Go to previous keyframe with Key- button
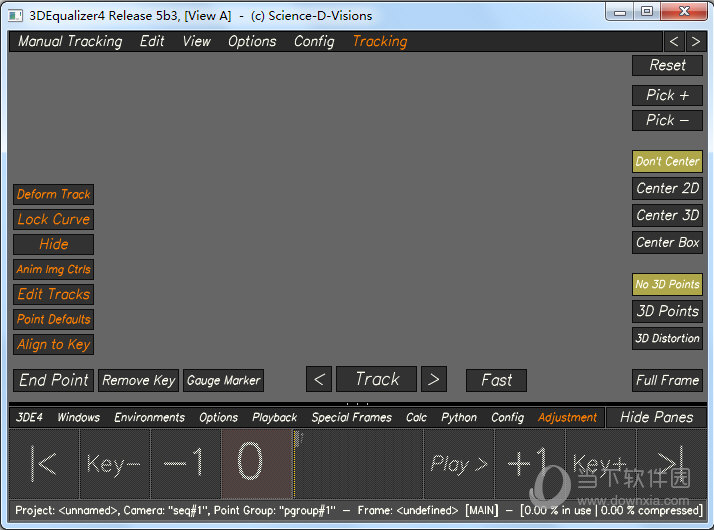Viewport: 714px width, 530px height. (x=114, y=463)
